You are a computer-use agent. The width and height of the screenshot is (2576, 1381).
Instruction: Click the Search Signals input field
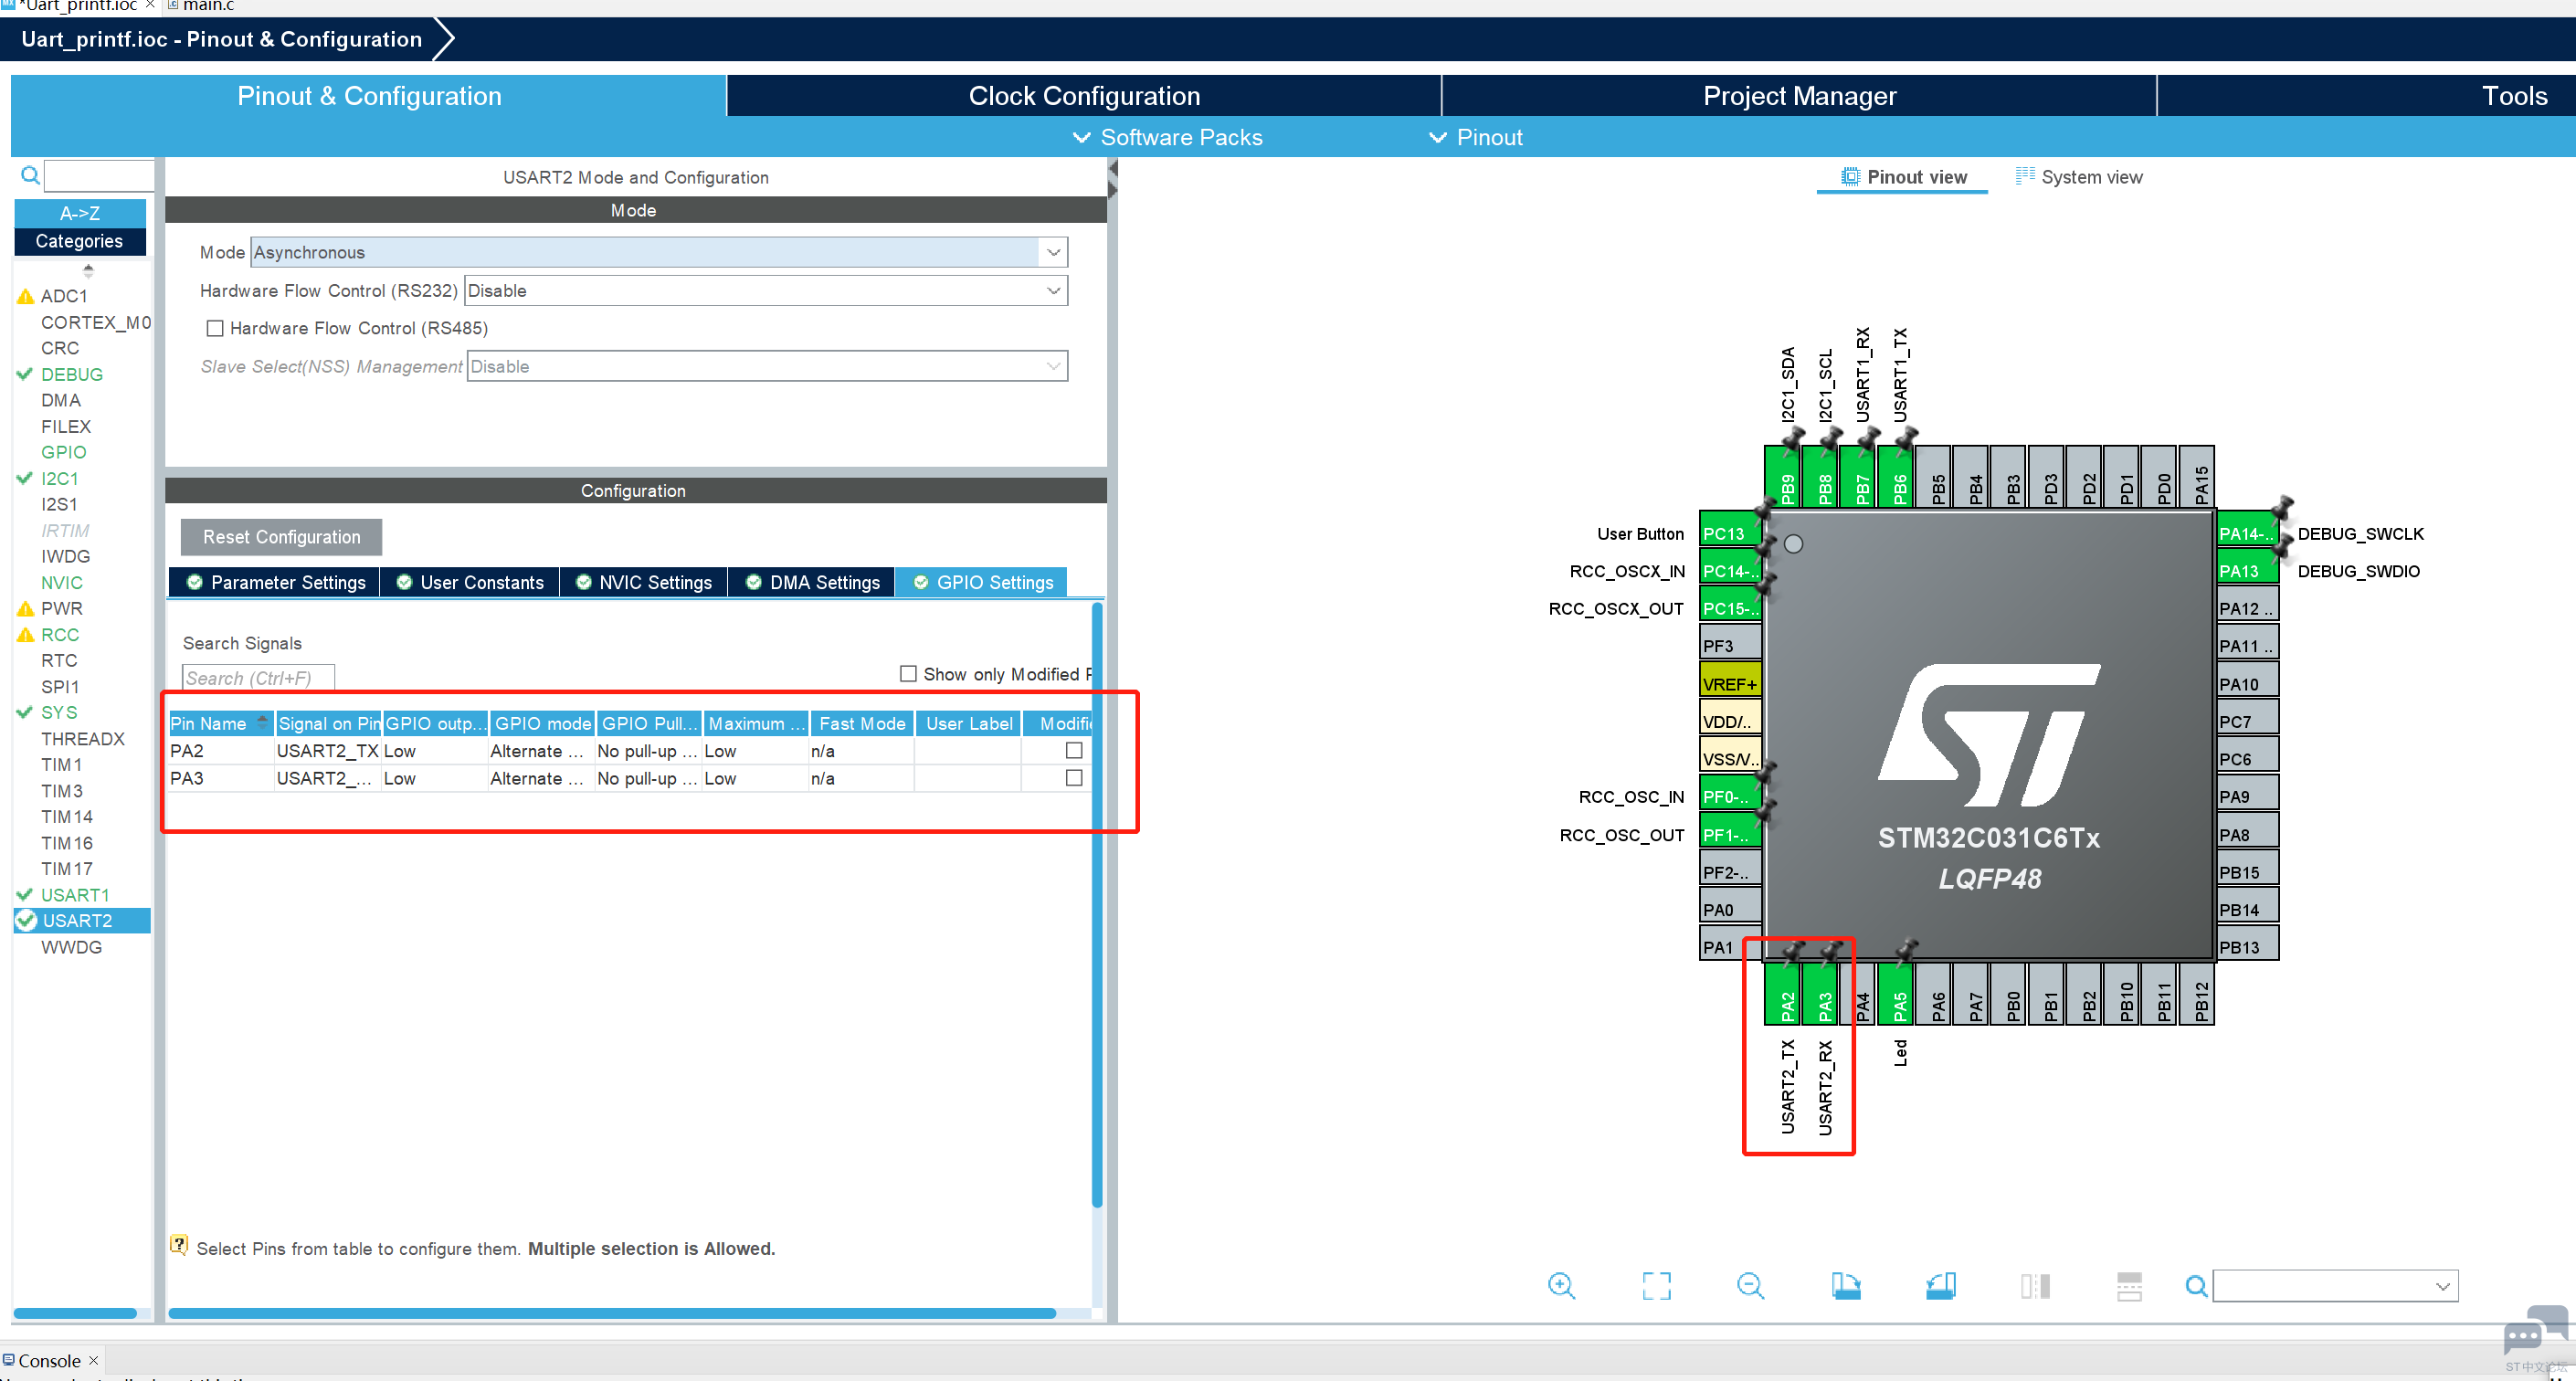258,678
